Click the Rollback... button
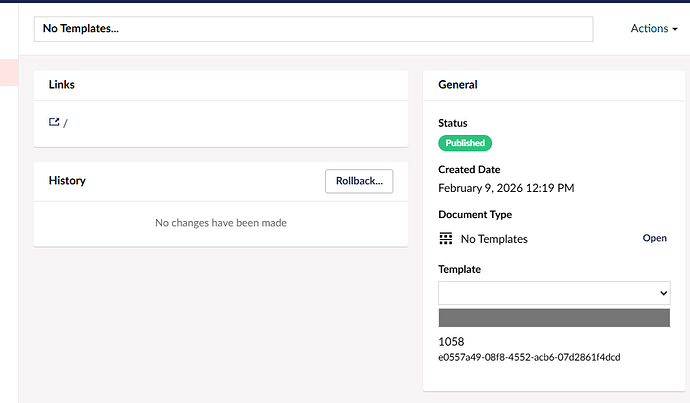The image size is (690, 403). pyautogui.click(x=359, y=181)
